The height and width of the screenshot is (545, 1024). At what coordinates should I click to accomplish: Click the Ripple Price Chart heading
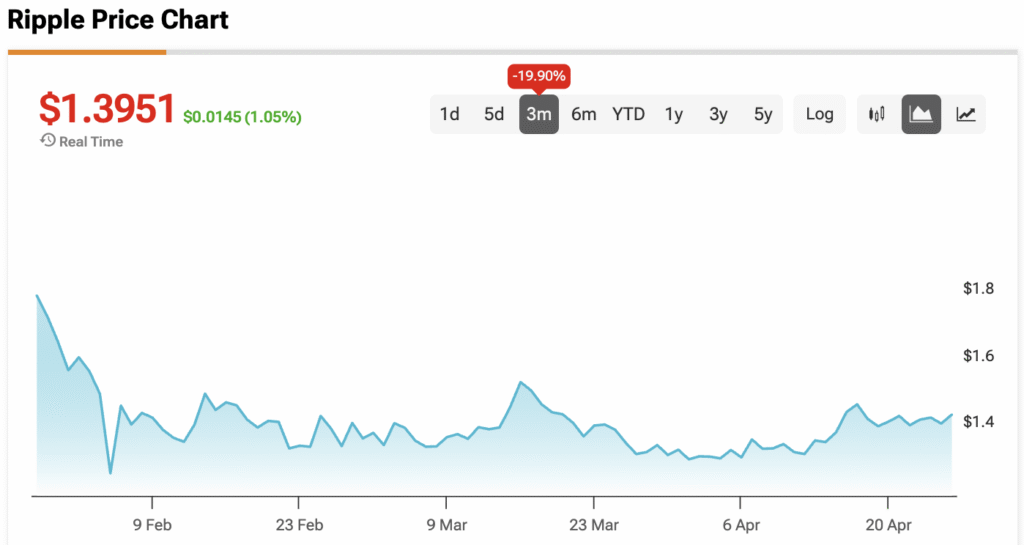click(118, 20)
